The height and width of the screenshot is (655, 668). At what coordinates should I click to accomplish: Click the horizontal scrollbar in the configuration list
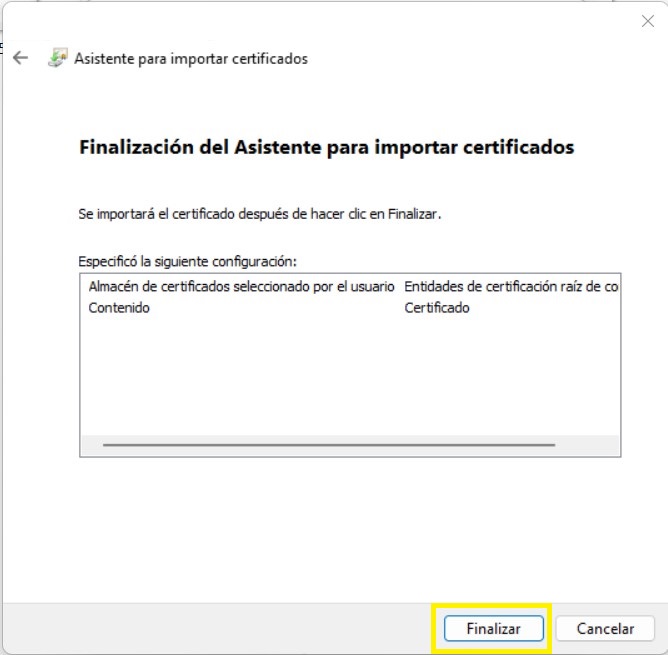(x=329, y=444)
